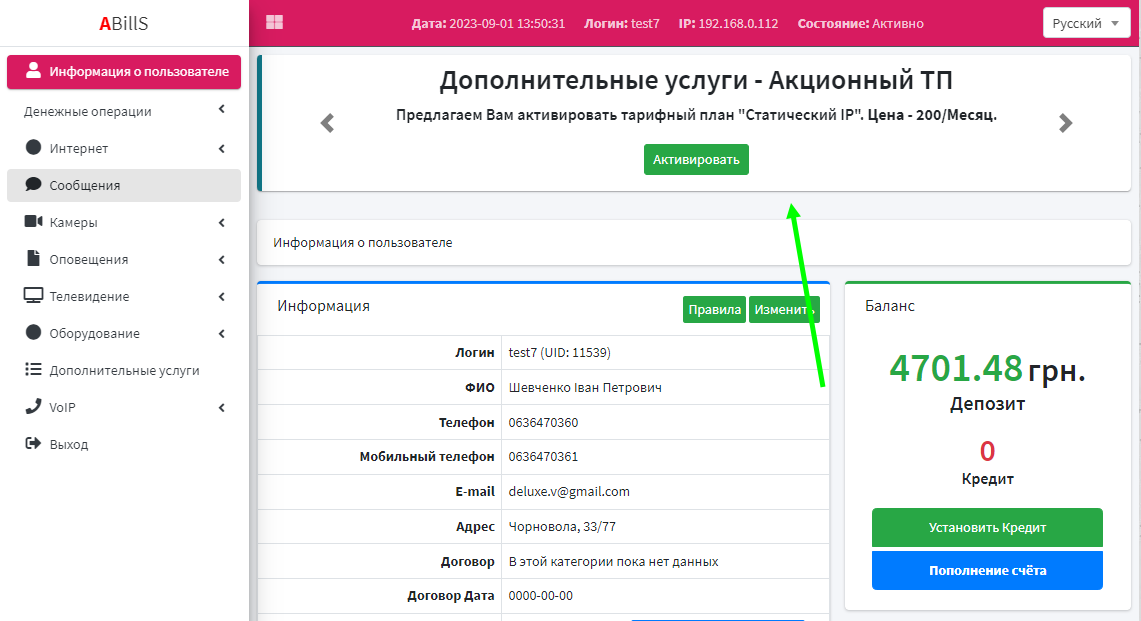This screenshot has height=621, width=1141.
Task: Expand the Денежные операции submenu
Action: point(221,111)
